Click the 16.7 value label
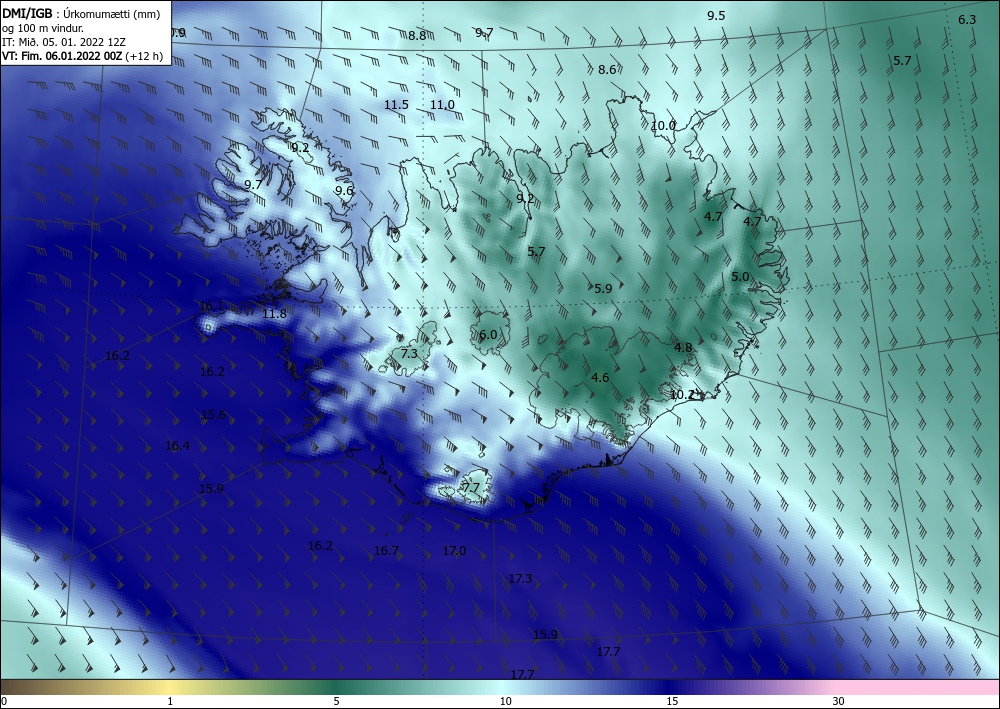The image size is (1000, 709). [386, 550]
